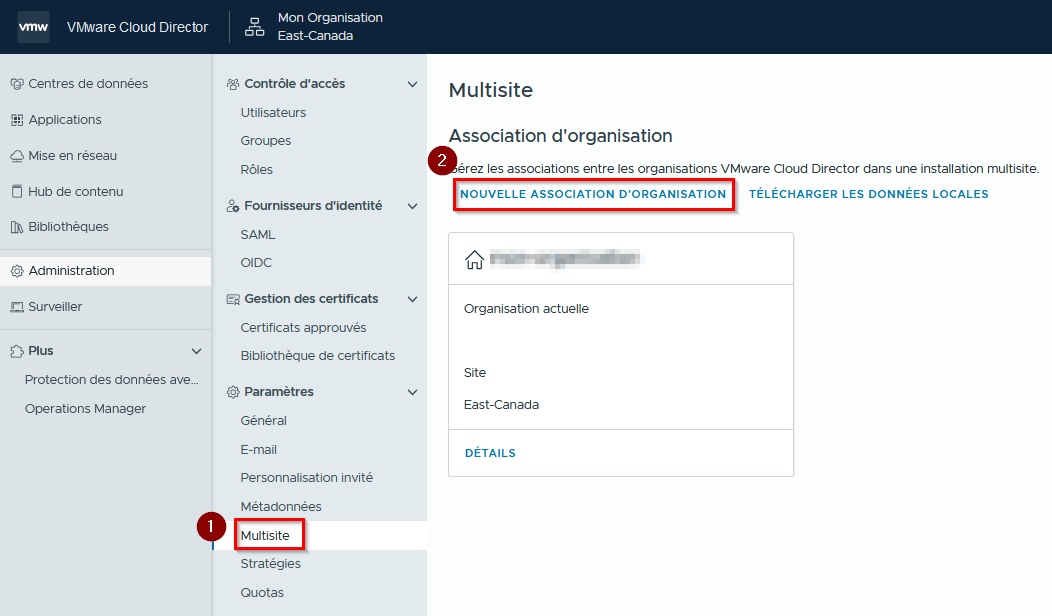Open Bibliothèque de certificats

(x=317, y=356)
